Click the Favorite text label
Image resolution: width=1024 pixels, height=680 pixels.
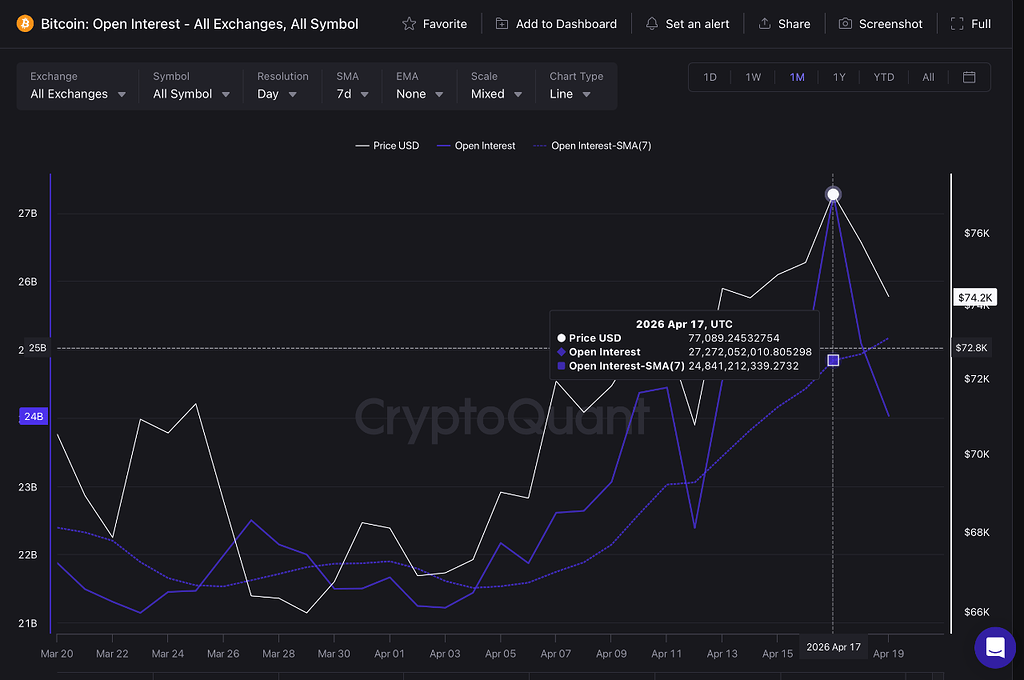coord(445,24)
